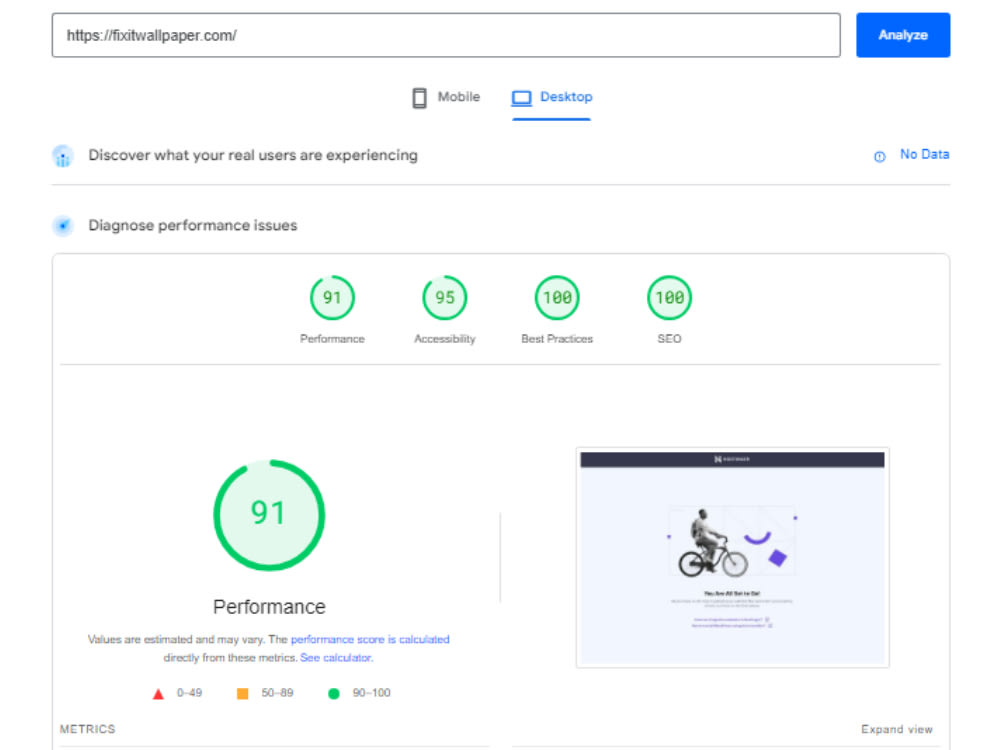Image resolution: width=1000 pixels, height=750 pixels.
Task: Open the performance score is calculated link
Action: (x=370, y=639)
